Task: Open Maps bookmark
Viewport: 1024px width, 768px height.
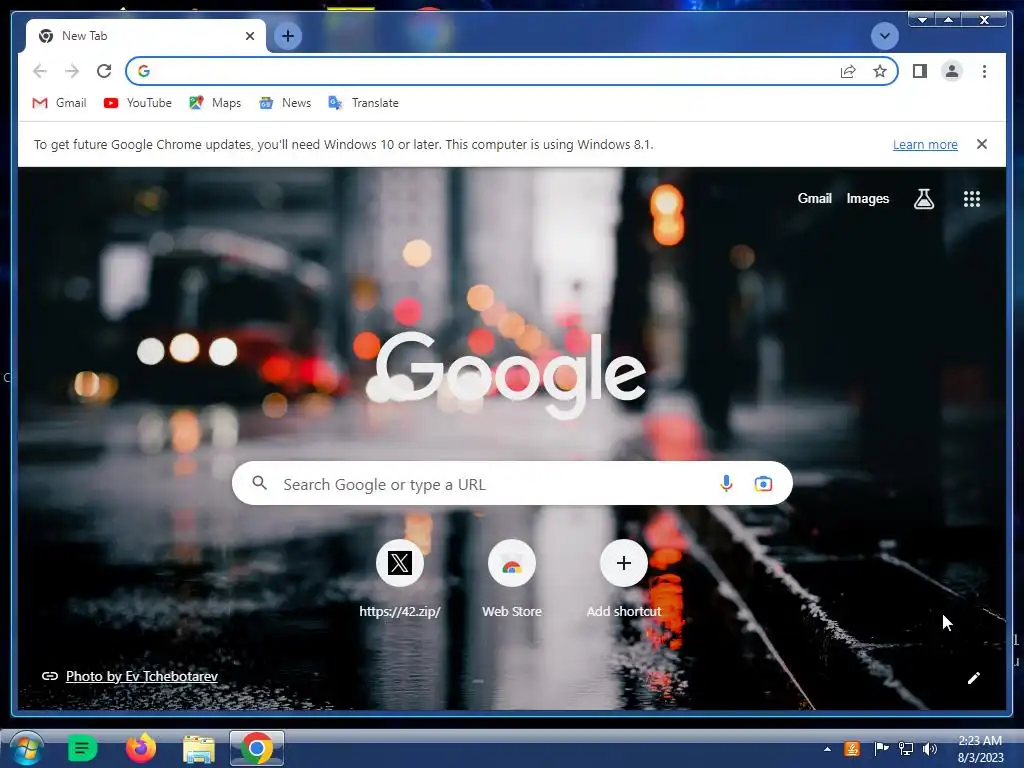Action: point(215,103)
